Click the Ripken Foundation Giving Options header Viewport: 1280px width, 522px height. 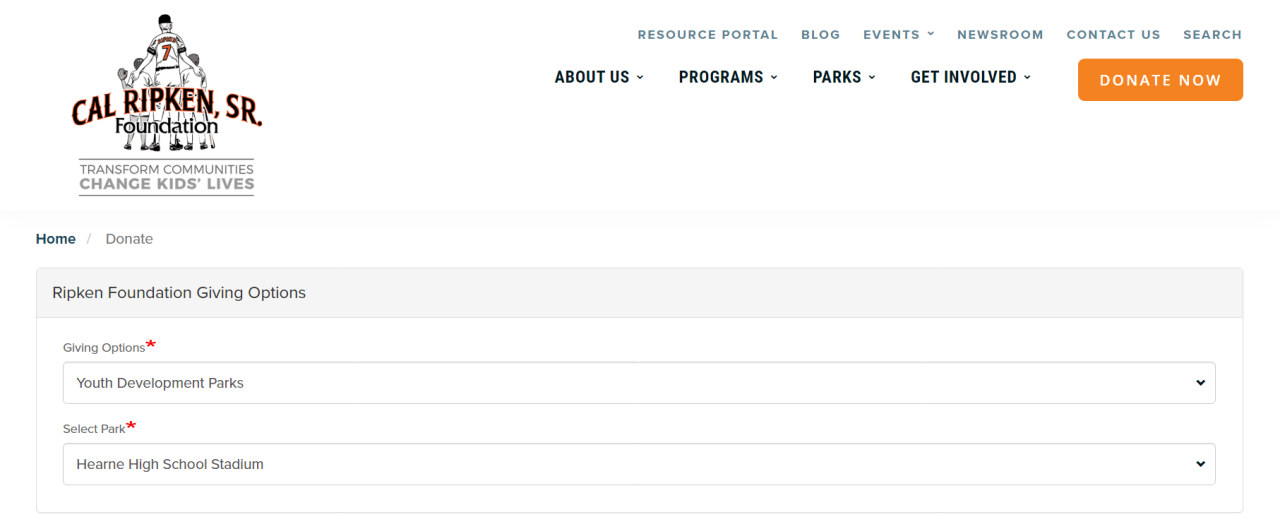coord(179,293)
